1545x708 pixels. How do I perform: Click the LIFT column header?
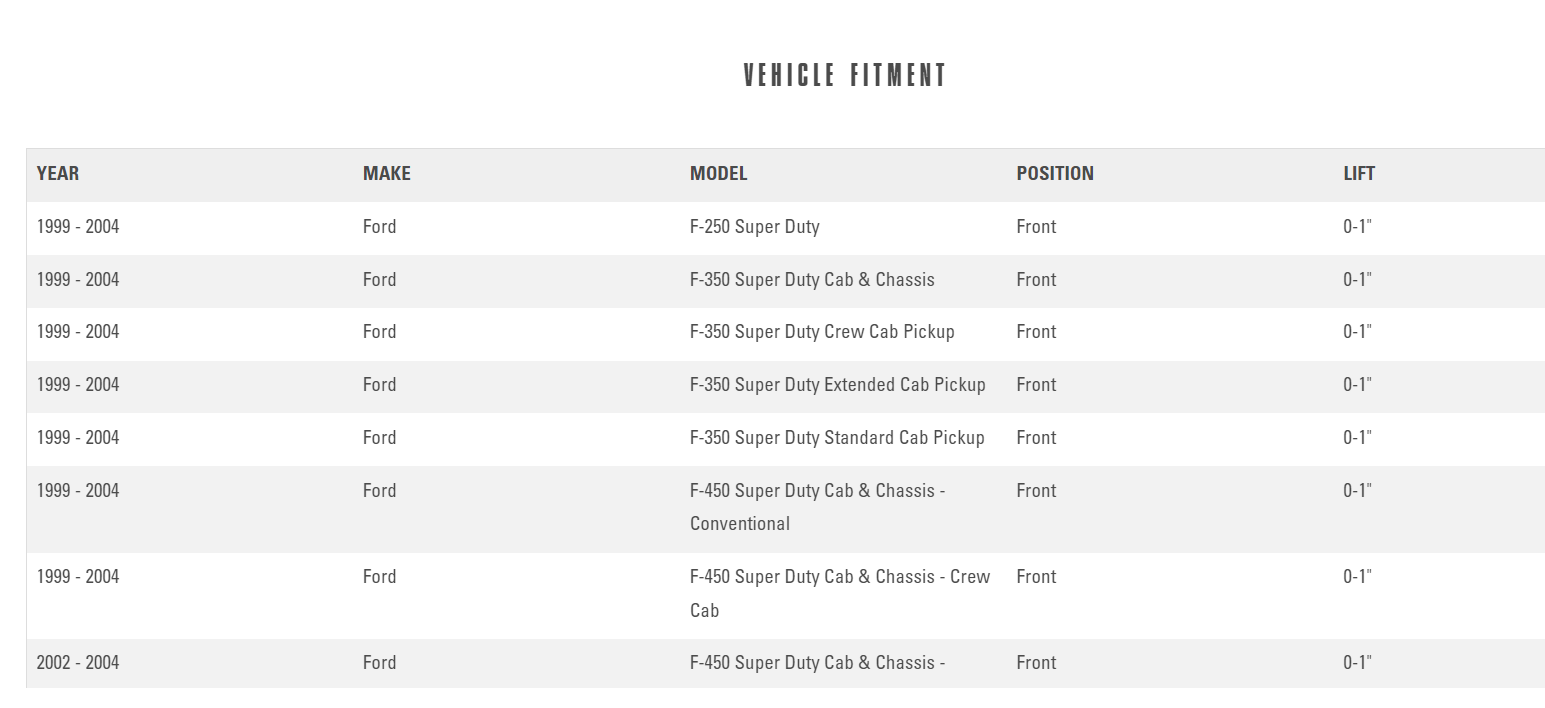pyautogui.click(x=1358, y=173)
